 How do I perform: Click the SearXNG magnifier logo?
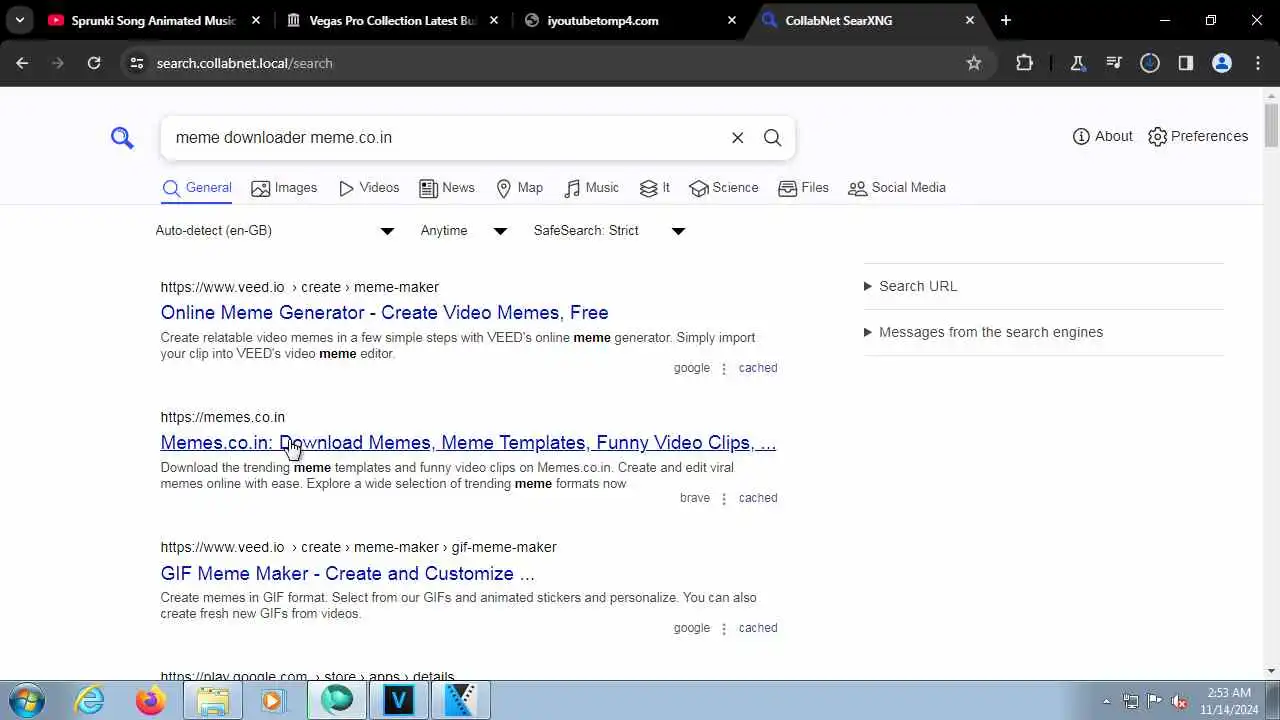[x=122, y=138]
